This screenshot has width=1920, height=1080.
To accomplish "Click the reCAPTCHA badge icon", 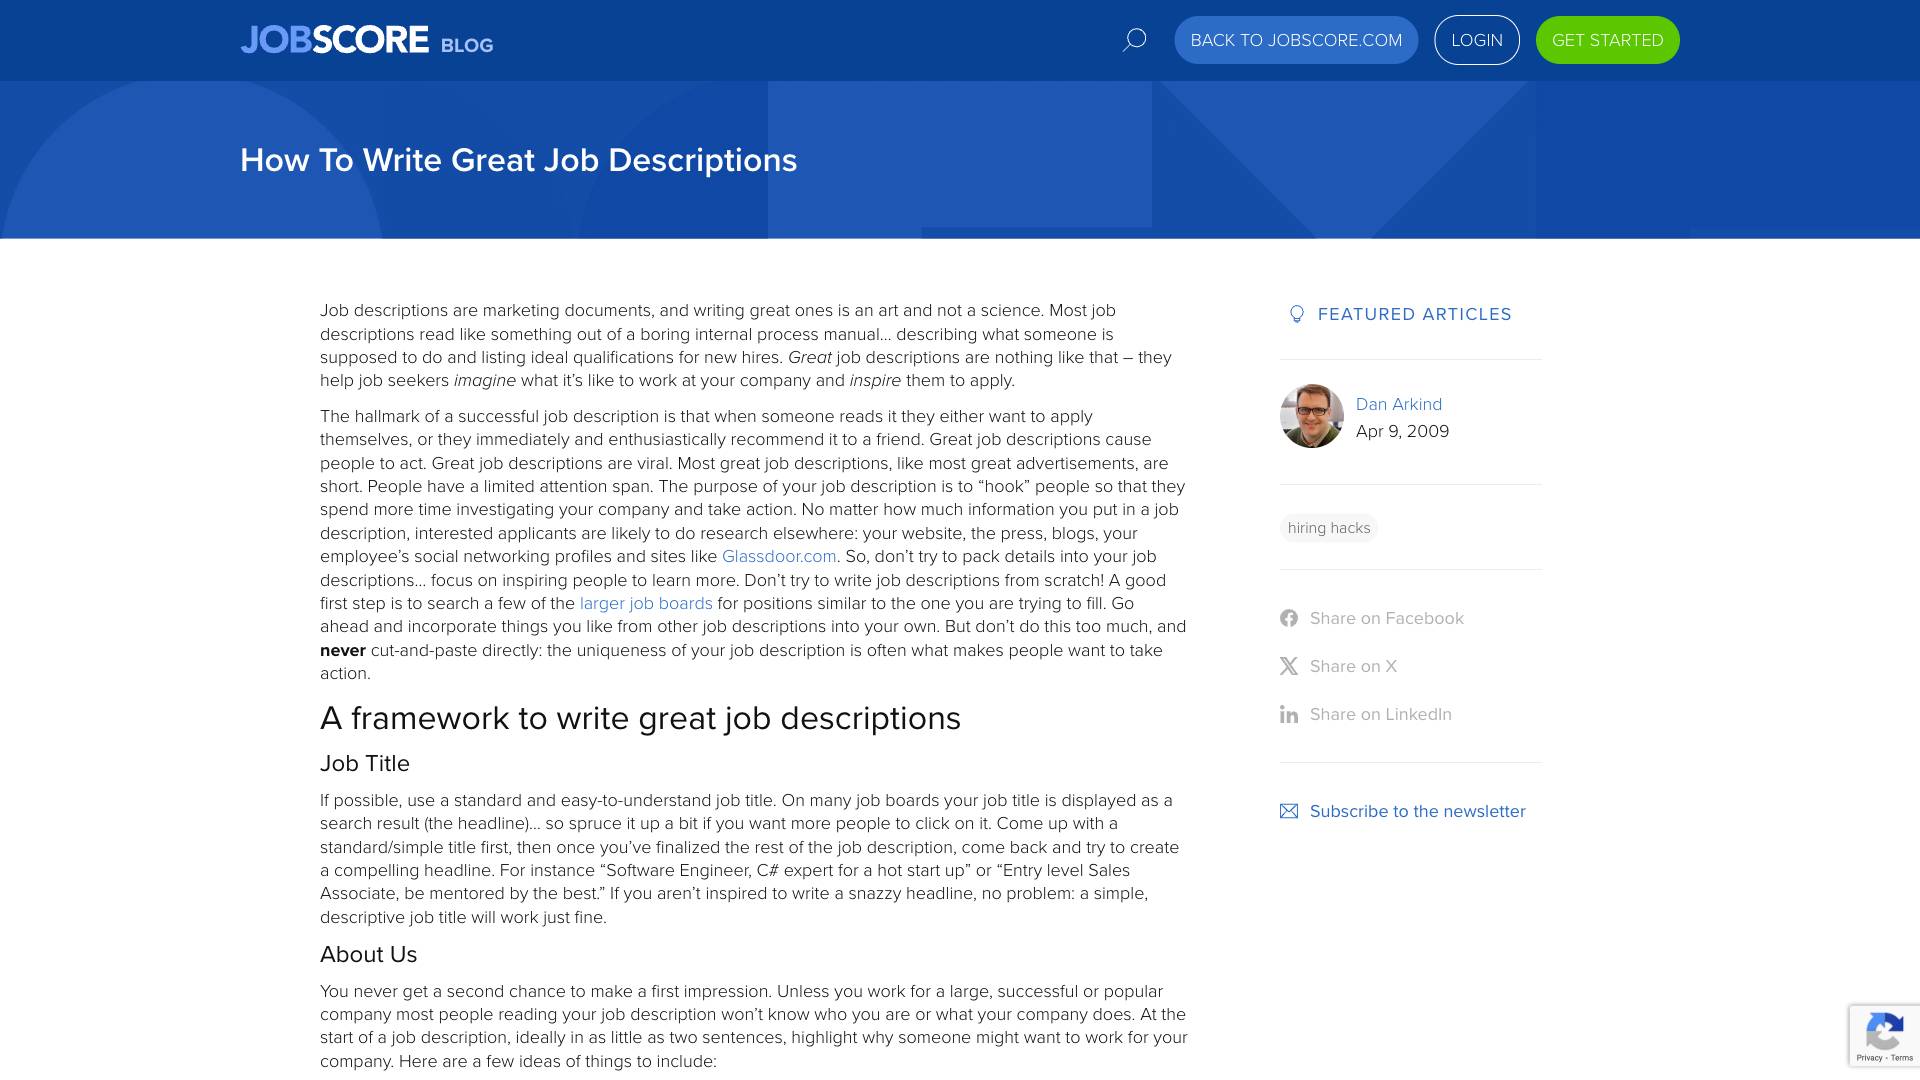I will [1884, 1032].
